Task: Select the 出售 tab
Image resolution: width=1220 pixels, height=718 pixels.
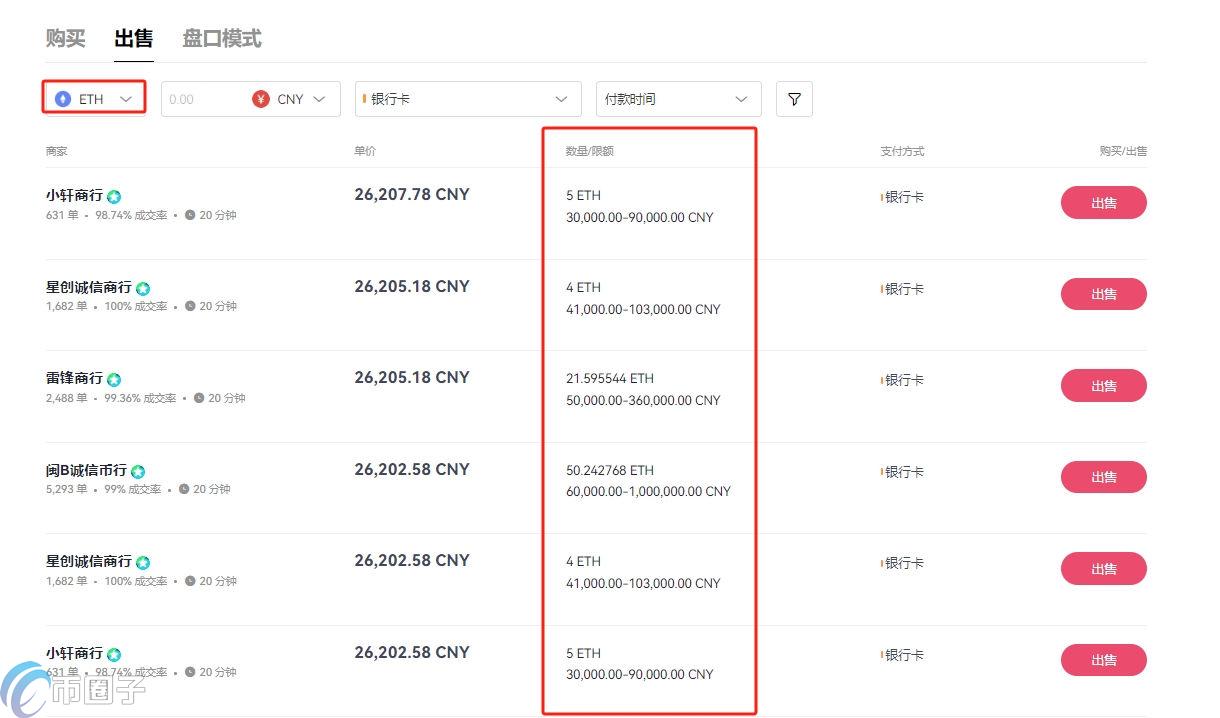Action: pyautogui.click(x=133, y=39)
